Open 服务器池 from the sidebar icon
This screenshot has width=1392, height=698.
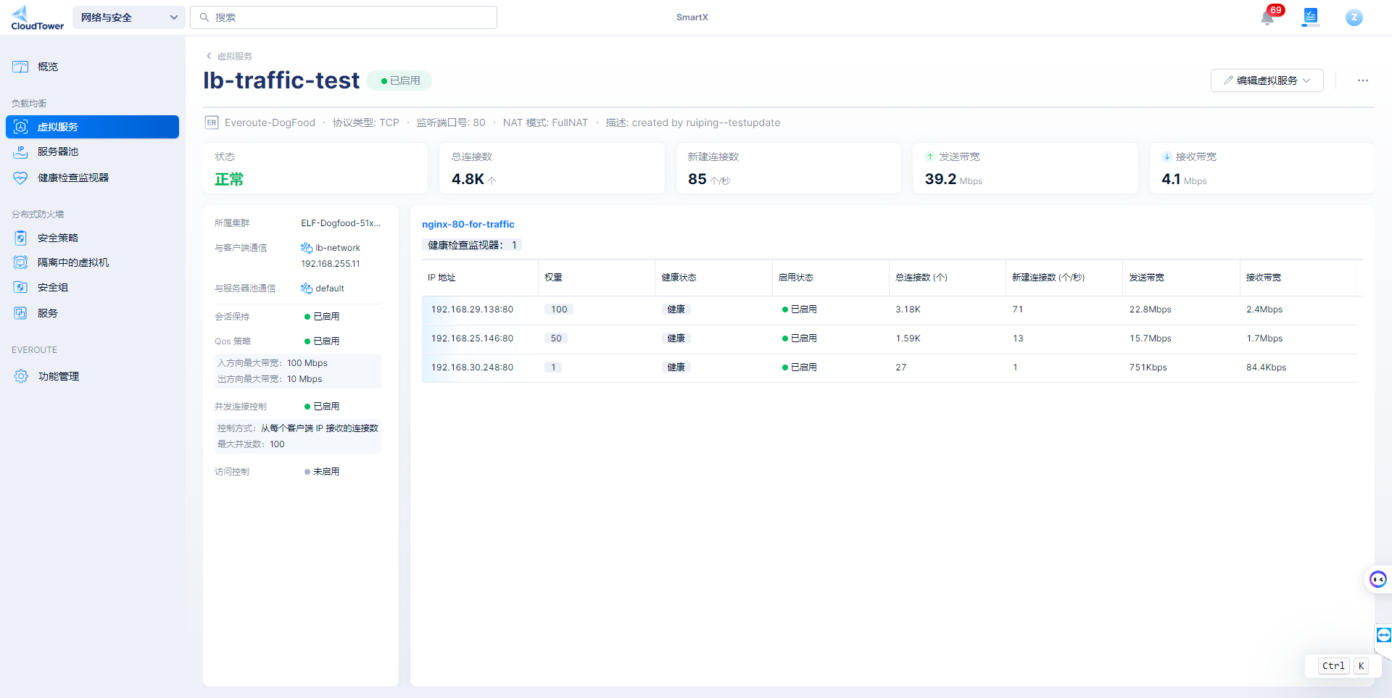click(22, 153)
